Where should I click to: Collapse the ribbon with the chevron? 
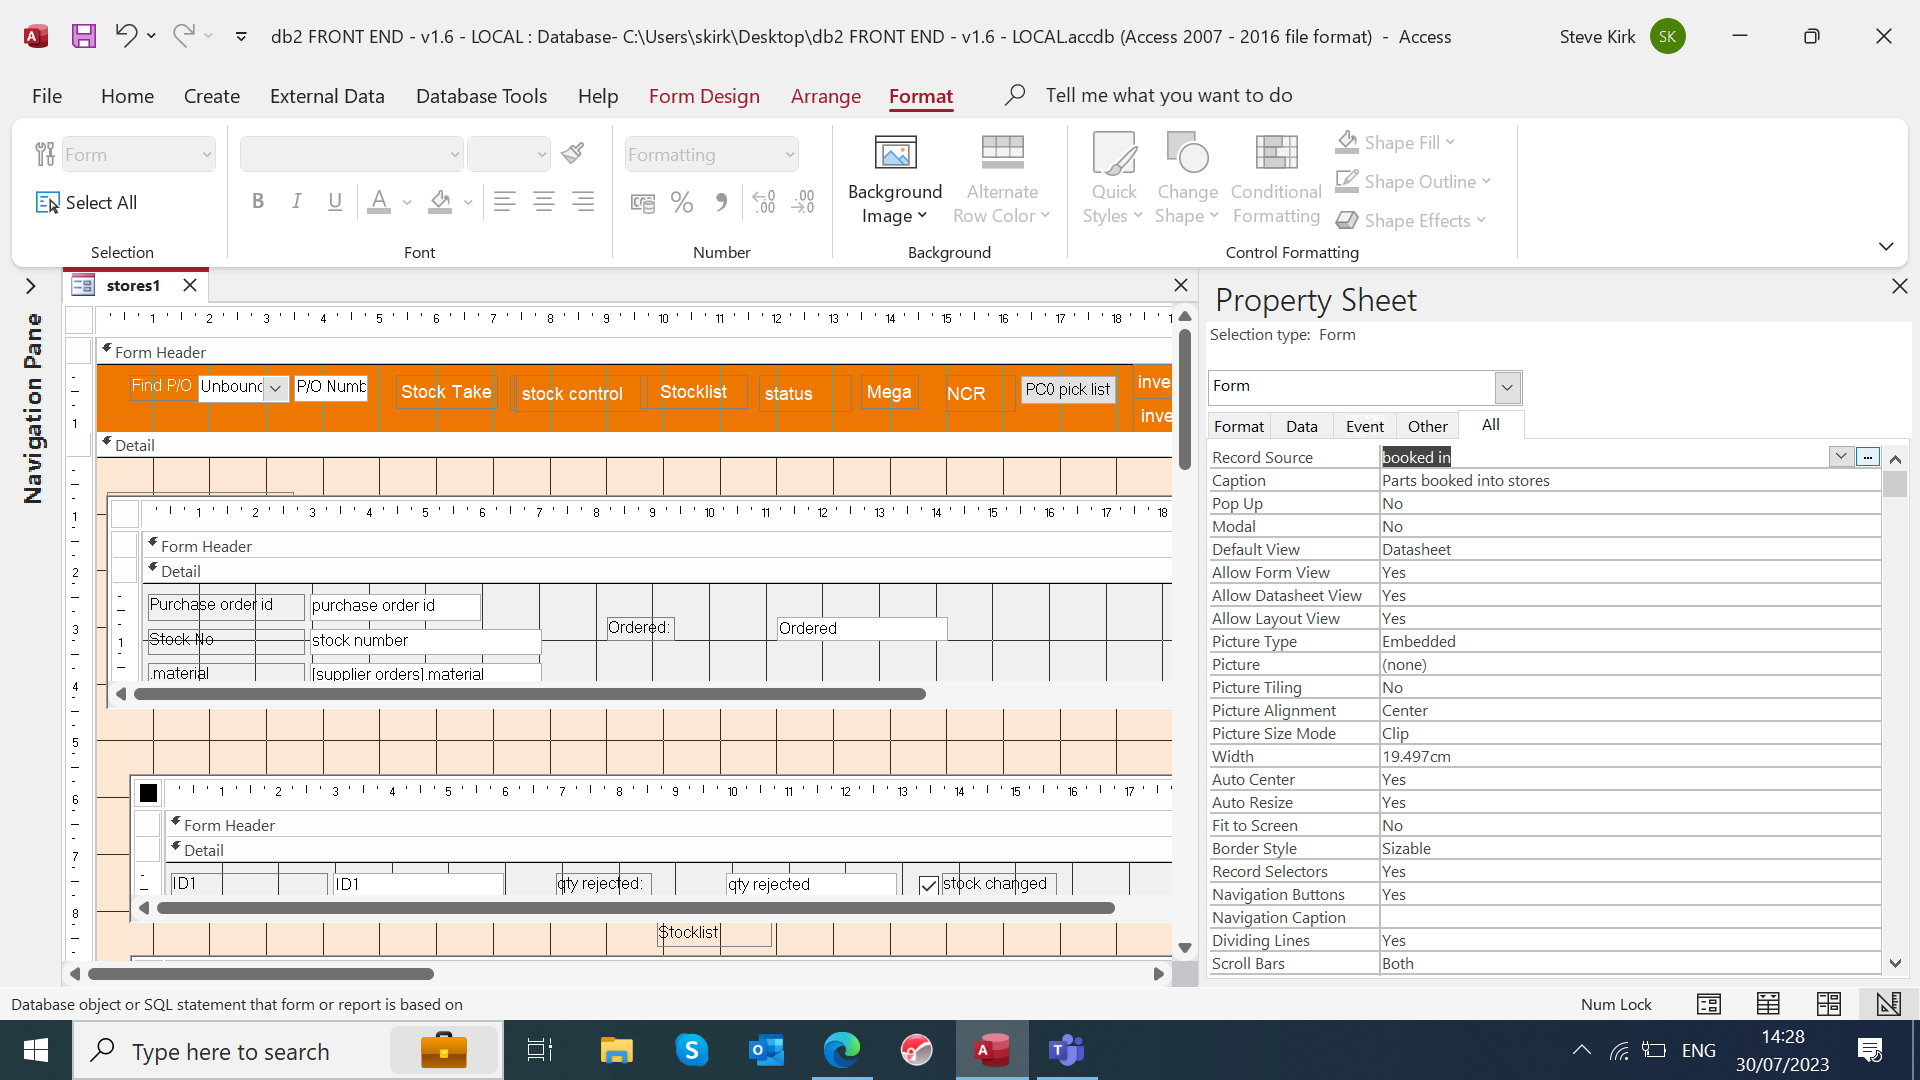(1886, 246)
